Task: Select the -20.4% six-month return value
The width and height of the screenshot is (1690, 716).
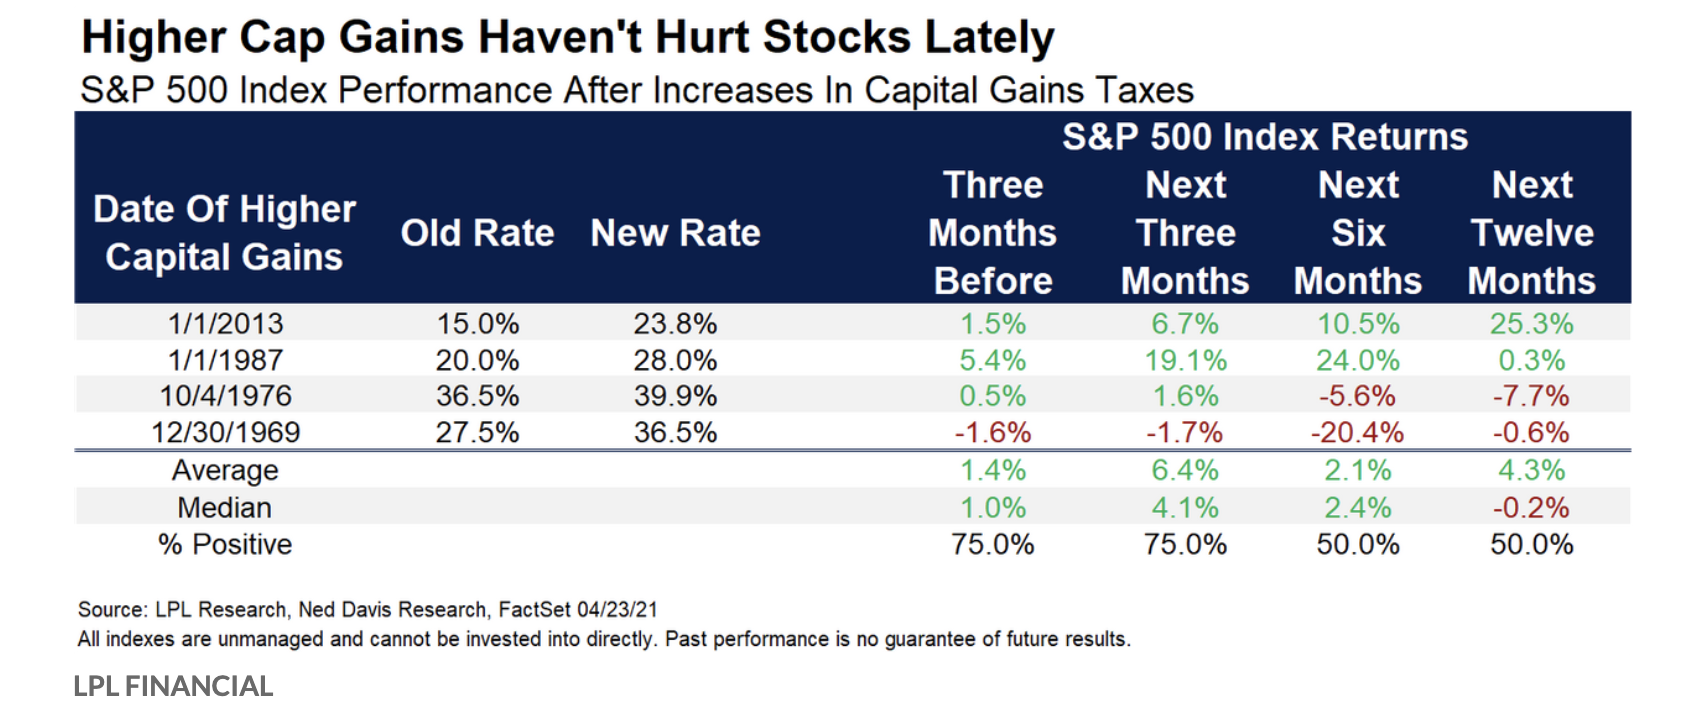Action: click(x=1357, y=432)
